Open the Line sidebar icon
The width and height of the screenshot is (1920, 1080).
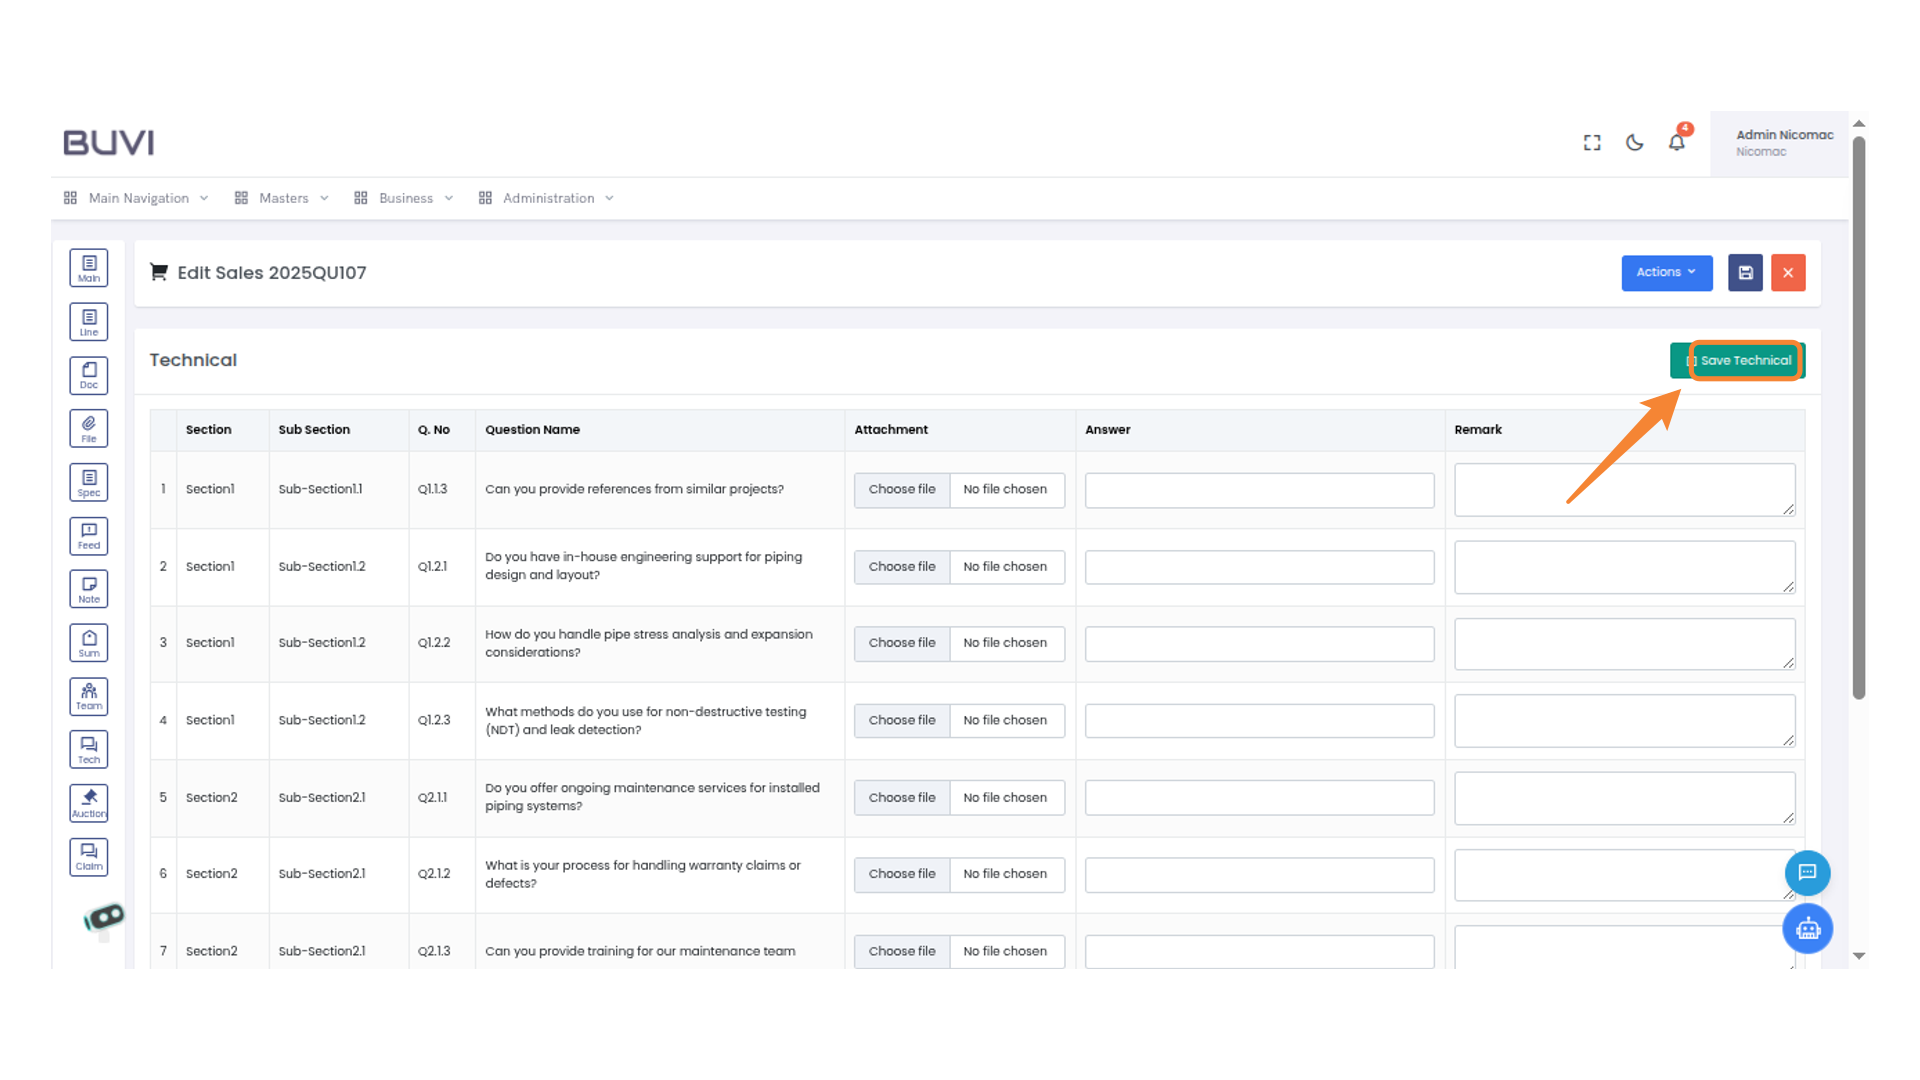click(x=89, y=322)
